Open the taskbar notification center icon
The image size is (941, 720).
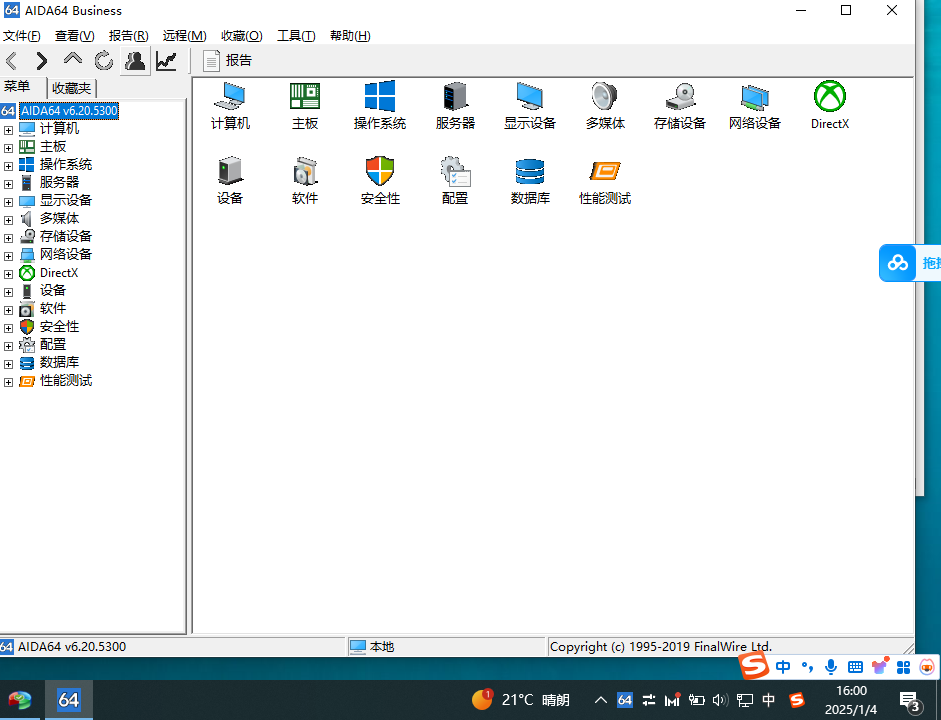(910, 701)
